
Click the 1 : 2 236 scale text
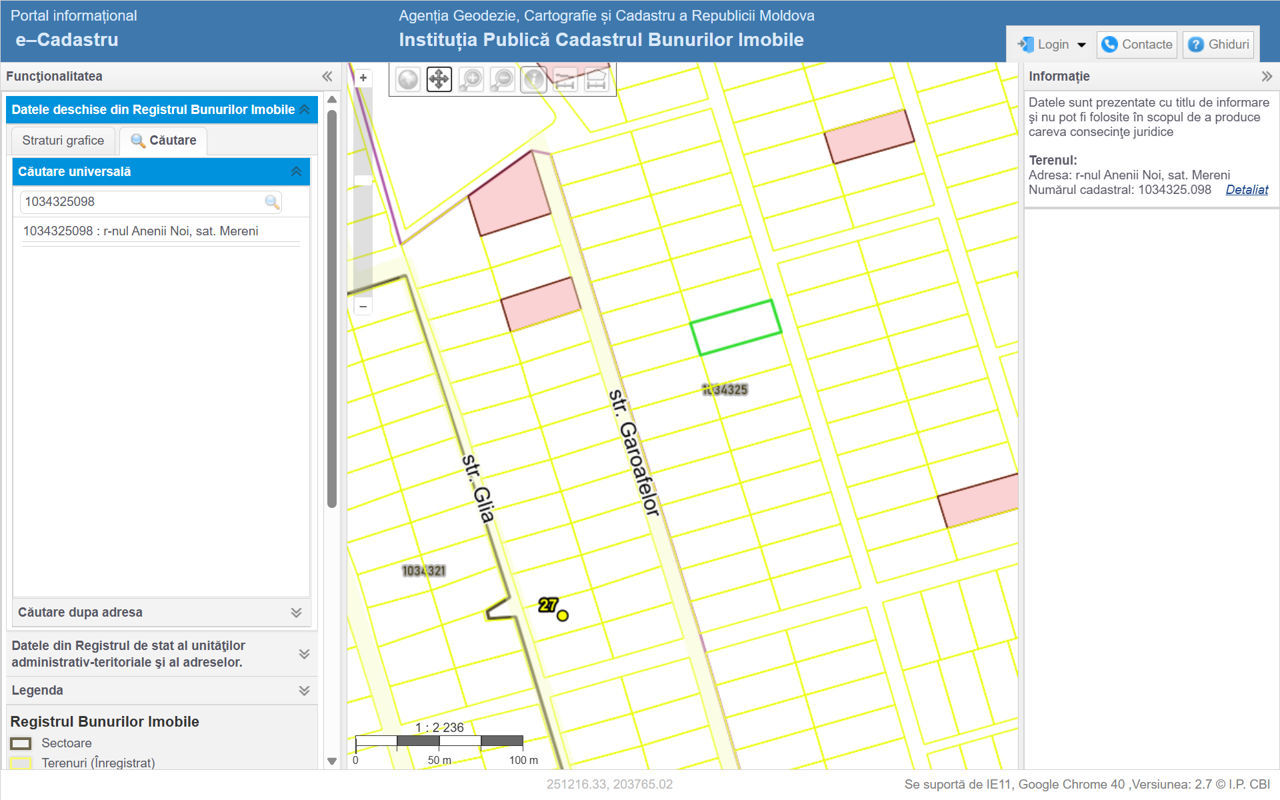click(440, 728)
